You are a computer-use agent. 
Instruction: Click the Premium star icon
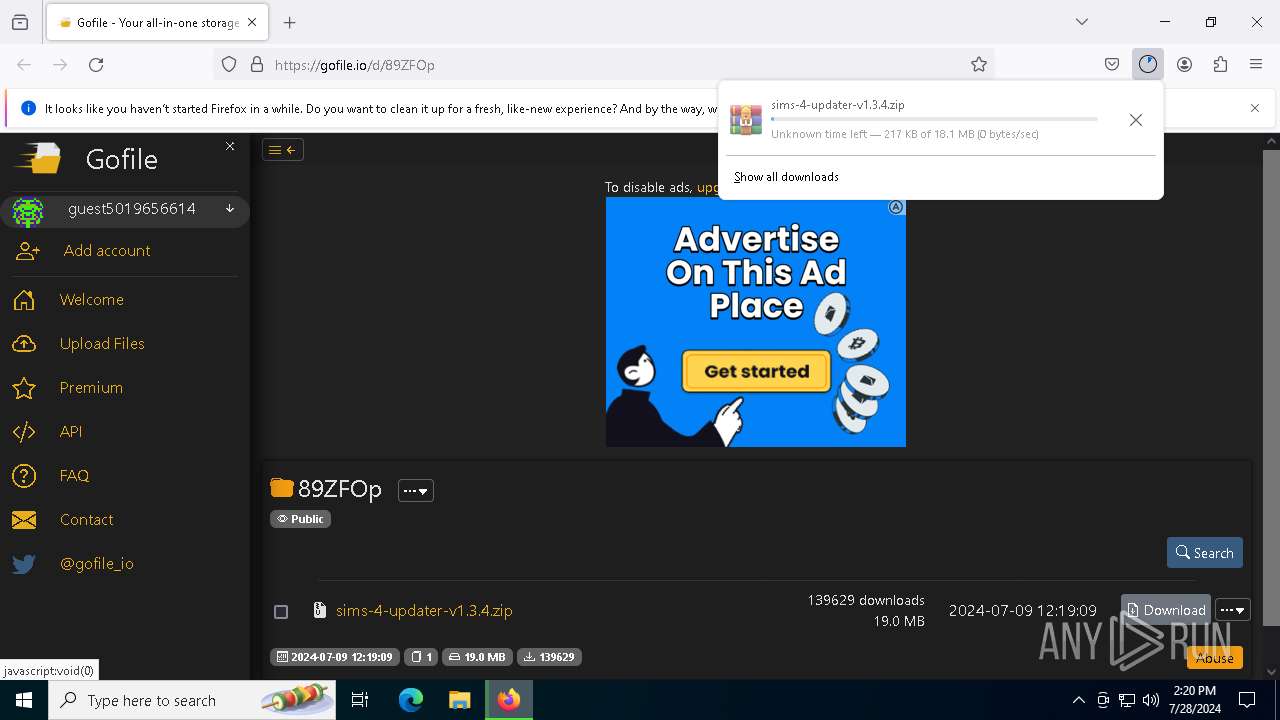click(x=24, y=388)
